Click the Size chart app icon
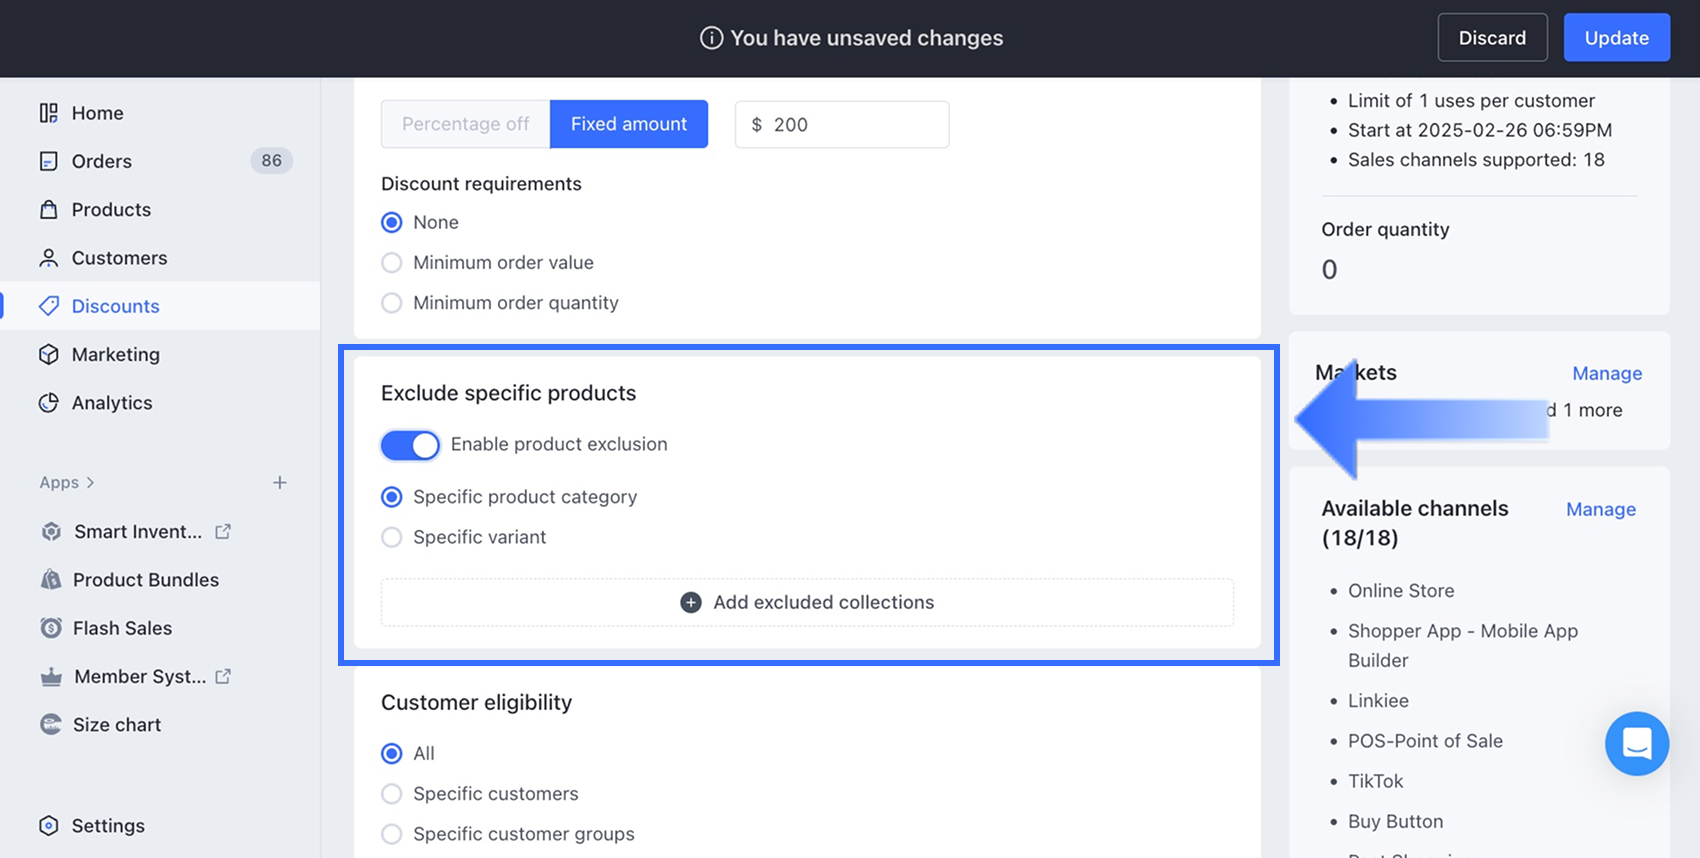 [51, 725]
